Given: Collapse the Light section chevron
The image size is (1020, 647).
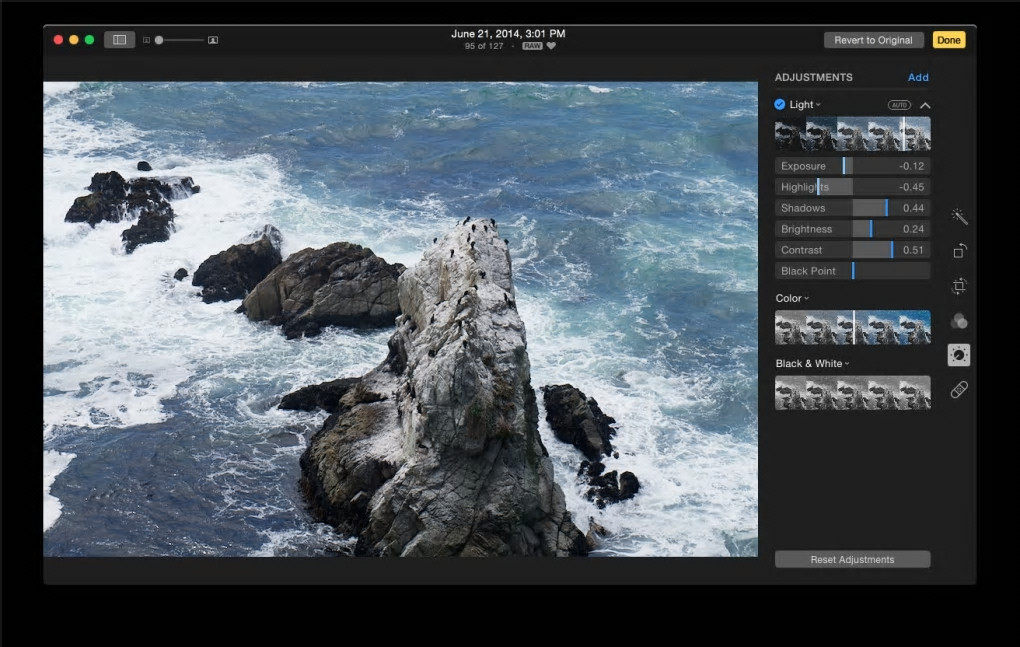Looking at the screenshot, I should coord(925,105).
